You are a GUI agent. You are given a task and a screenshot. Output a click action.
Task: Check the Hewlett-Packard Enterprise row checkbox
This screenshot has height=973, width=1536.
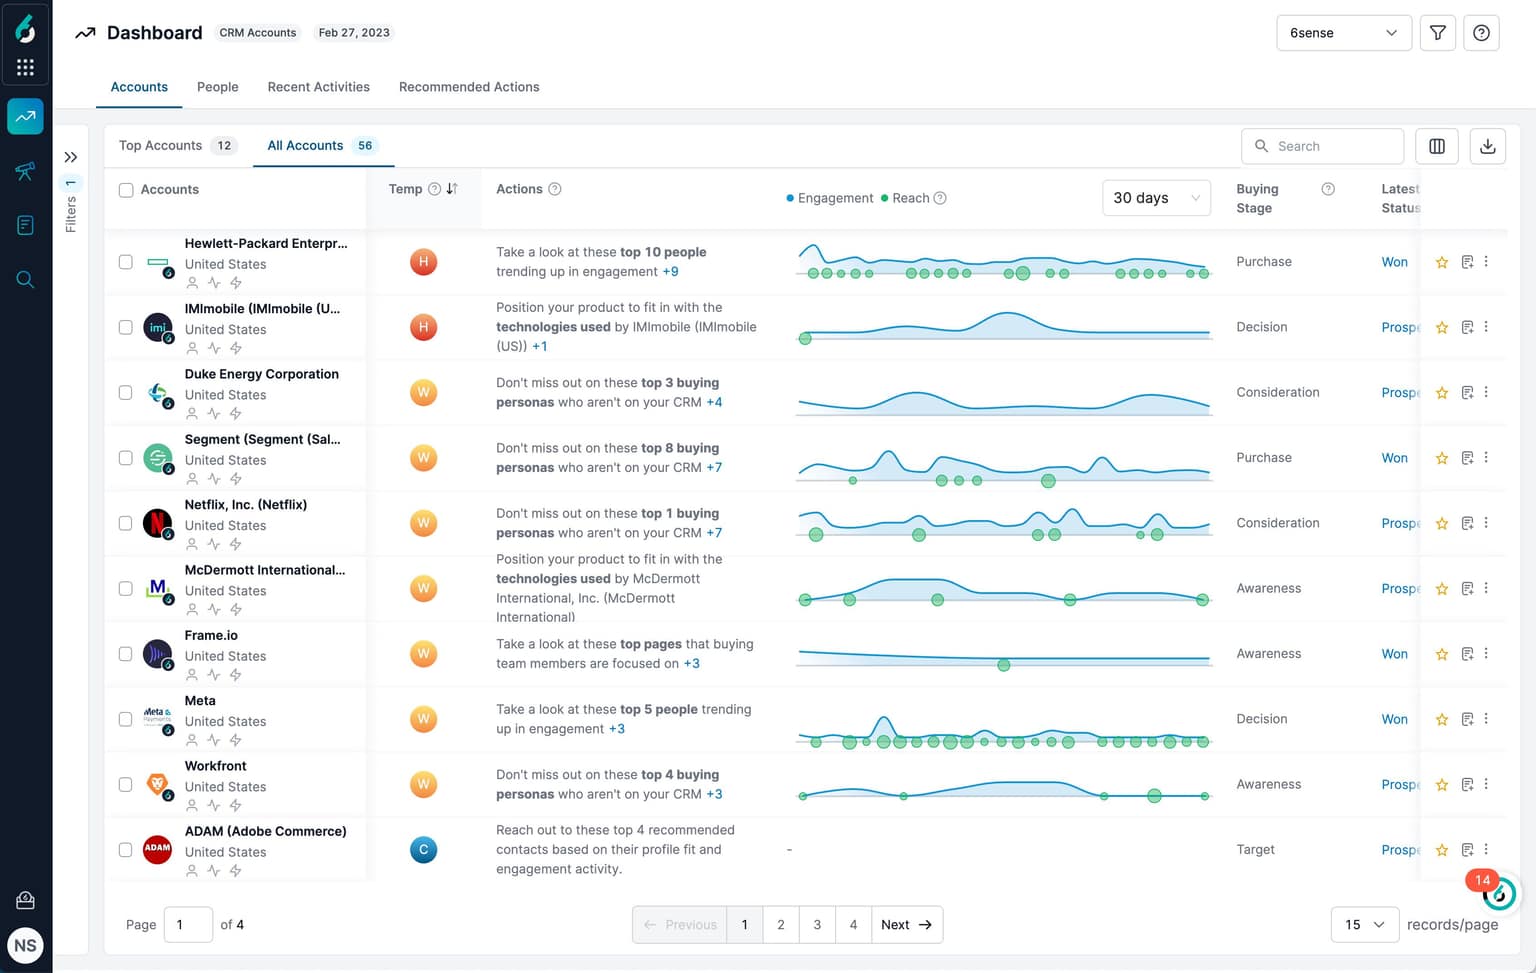126,262
